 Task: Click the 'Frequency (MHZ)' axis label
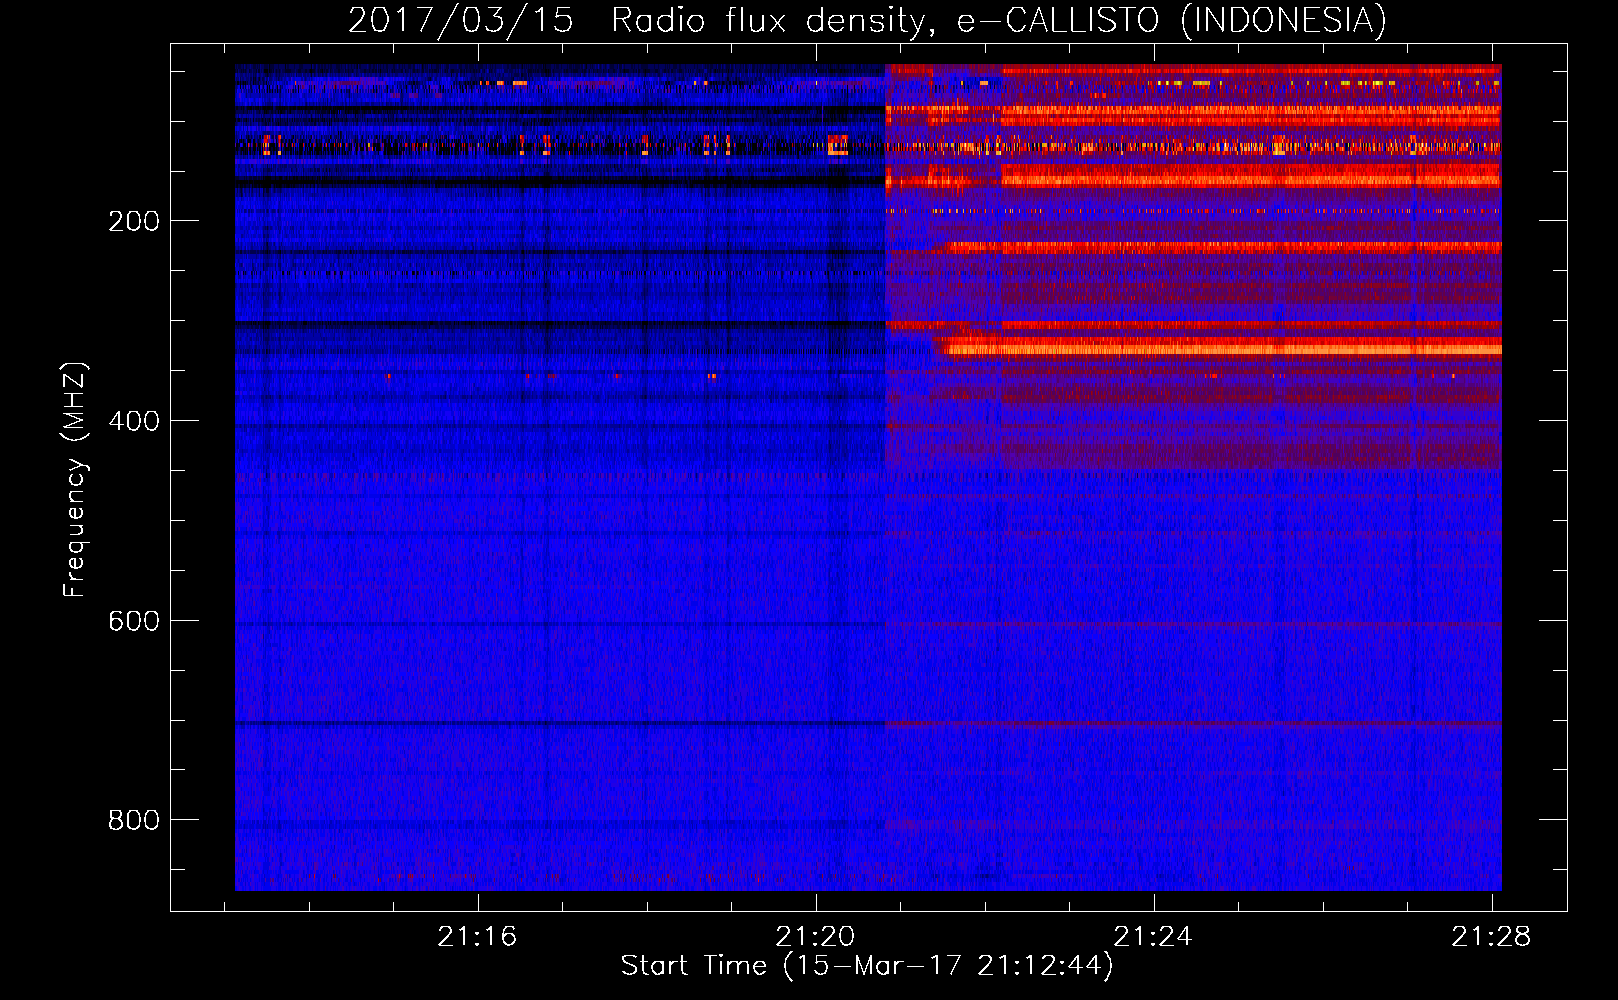75,480
